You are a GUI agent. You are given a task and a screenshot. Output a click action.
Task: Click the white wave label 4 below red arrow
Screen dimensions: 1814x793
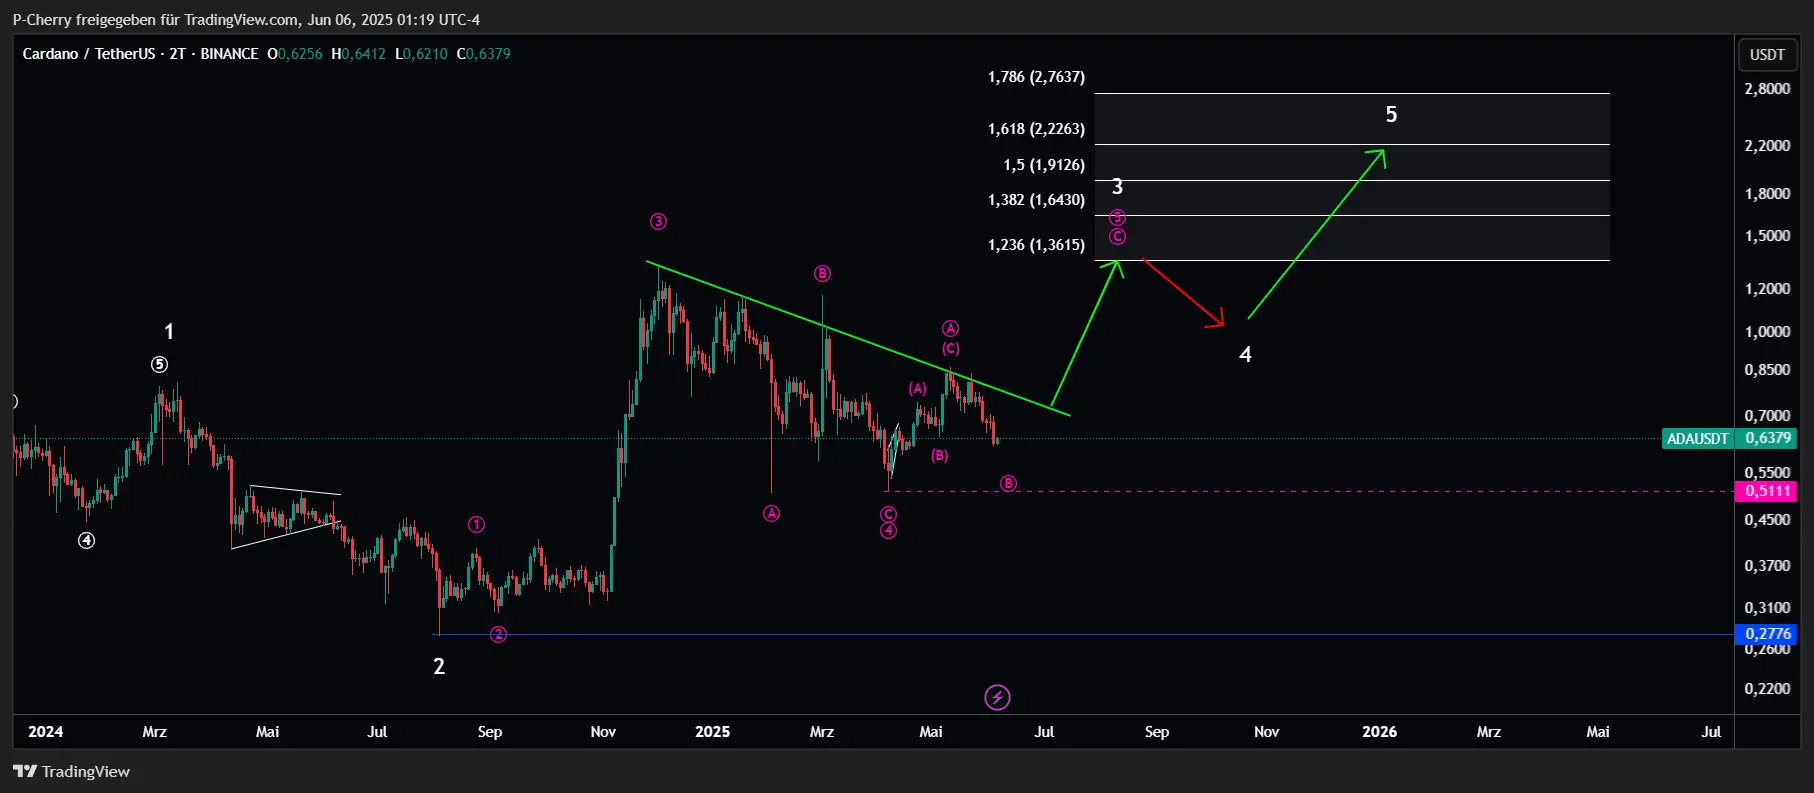click(1245, 354)
